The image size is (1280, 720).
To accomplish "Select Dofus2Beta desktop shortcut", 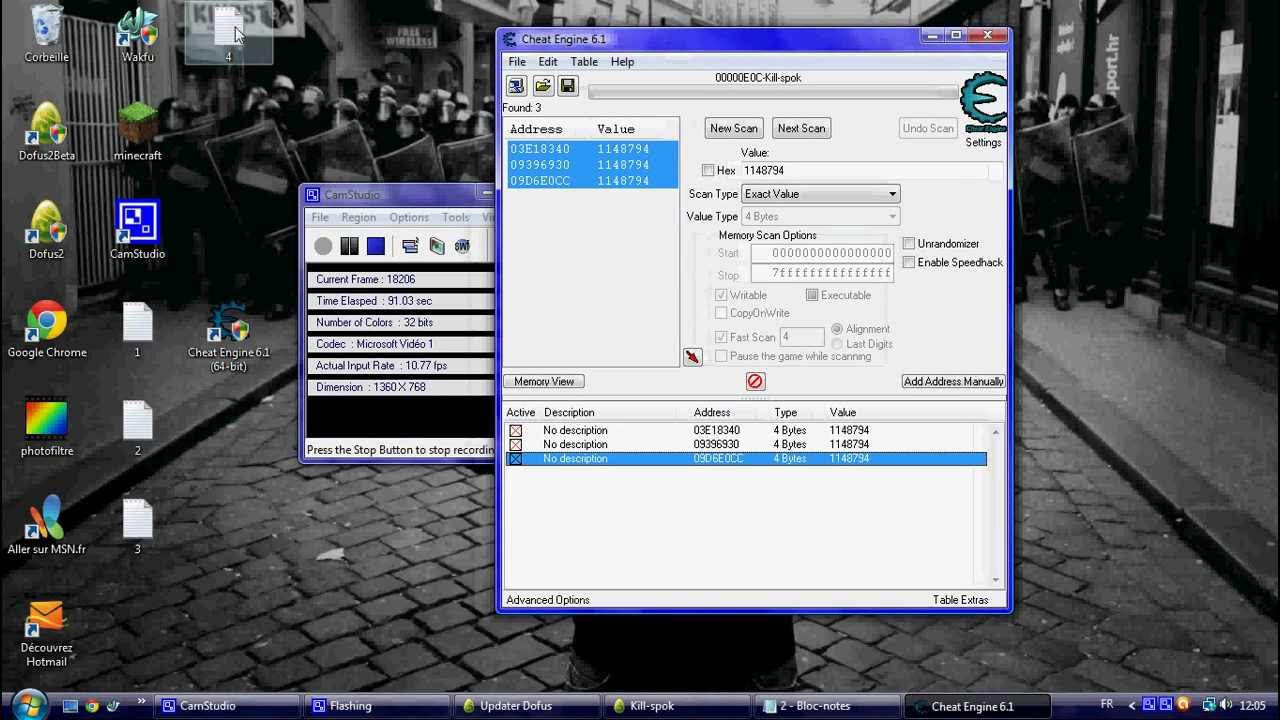I will (x=47, y=132).
